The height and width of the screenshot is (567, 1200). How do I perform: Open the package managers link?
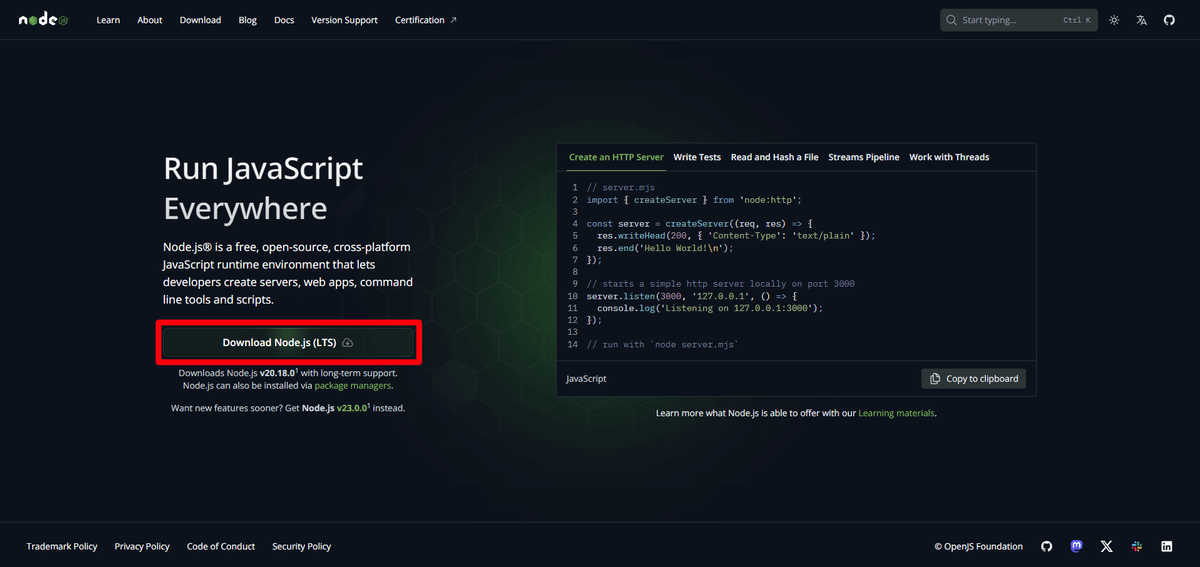point(353,385)
